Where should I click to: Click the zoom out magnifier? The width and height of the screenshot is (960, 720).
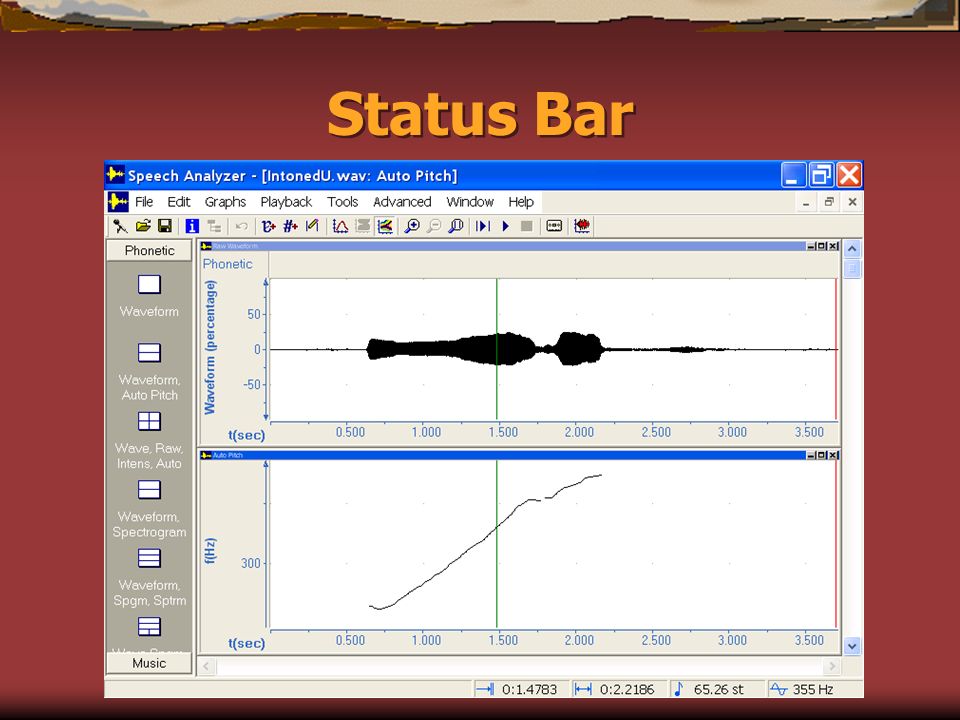434,226
